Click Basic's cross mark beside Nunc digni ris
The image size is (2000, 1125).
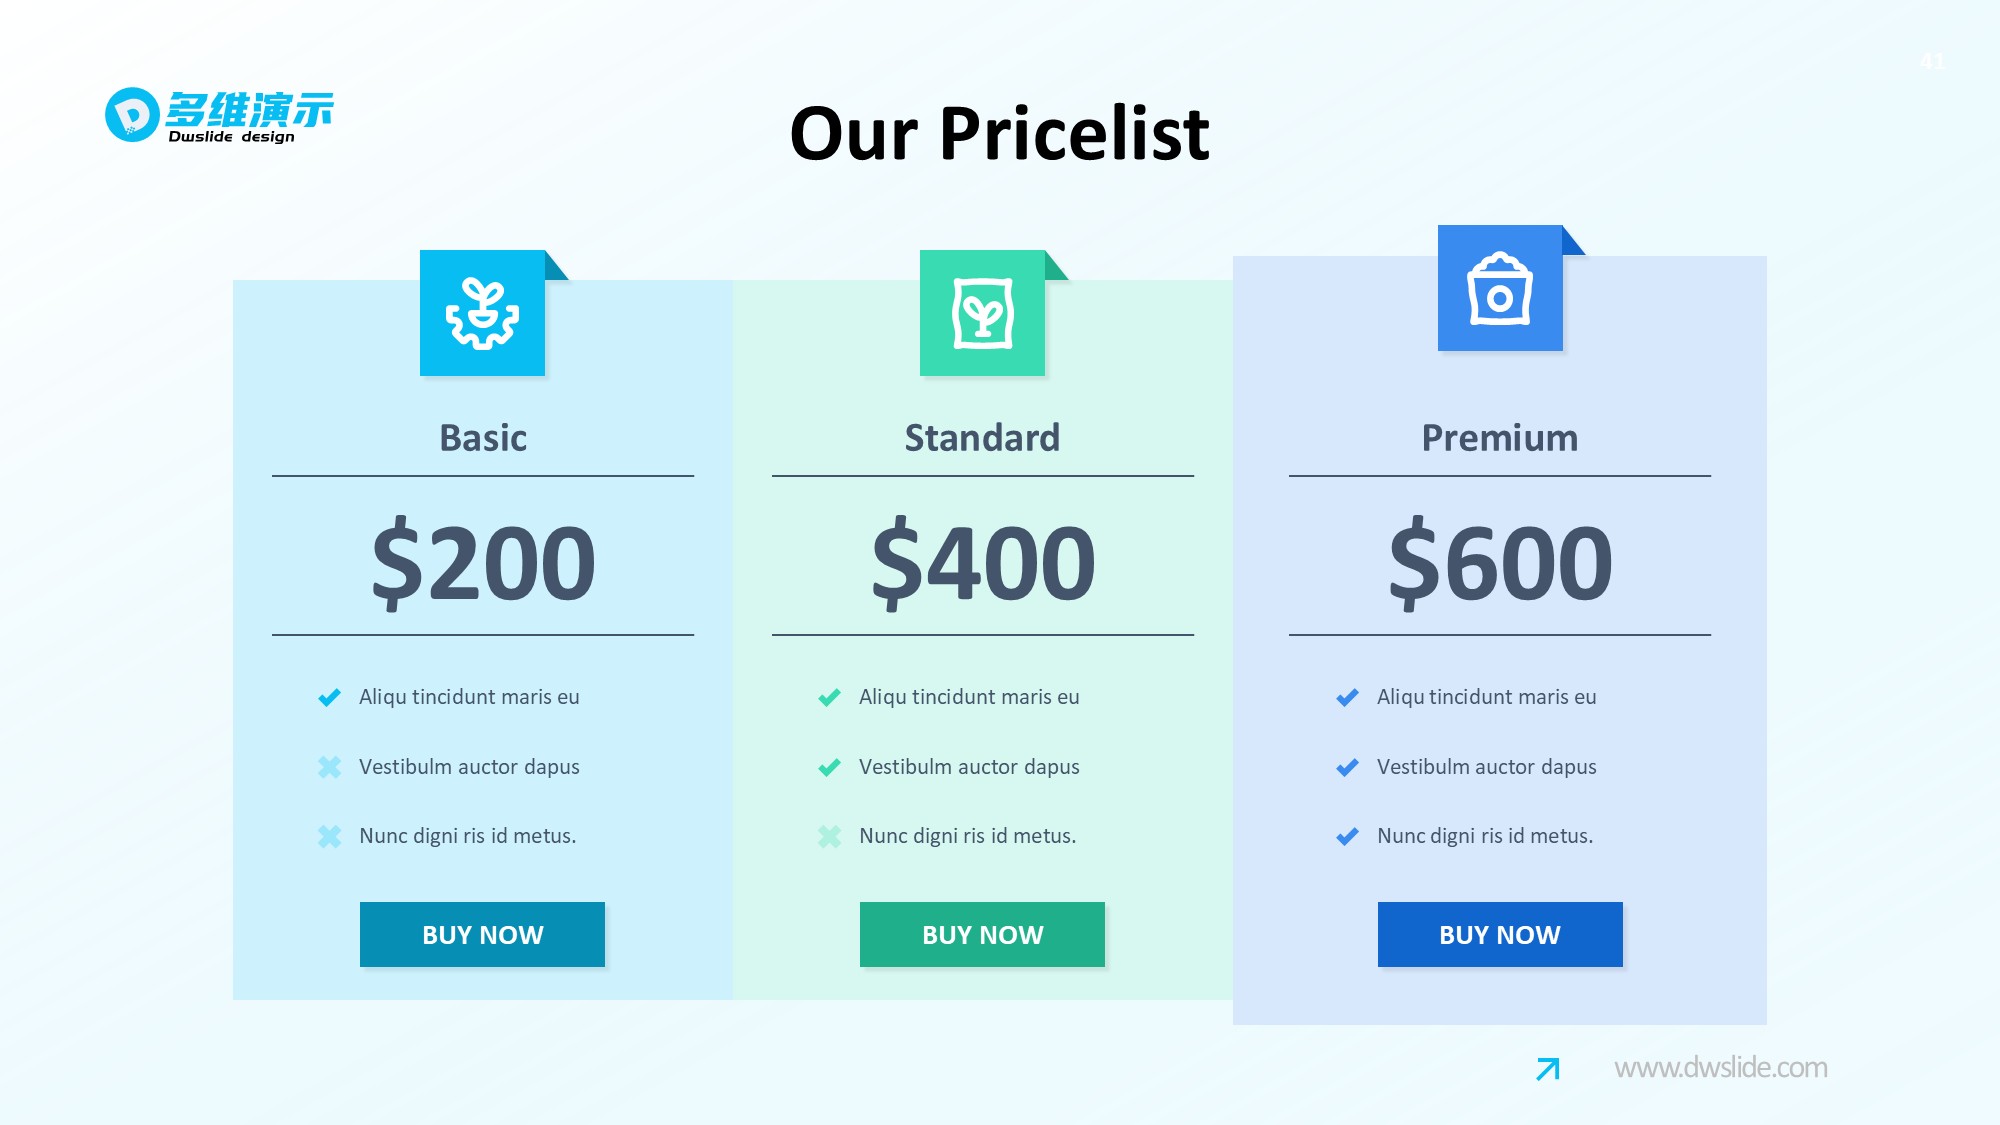point(329,836)
